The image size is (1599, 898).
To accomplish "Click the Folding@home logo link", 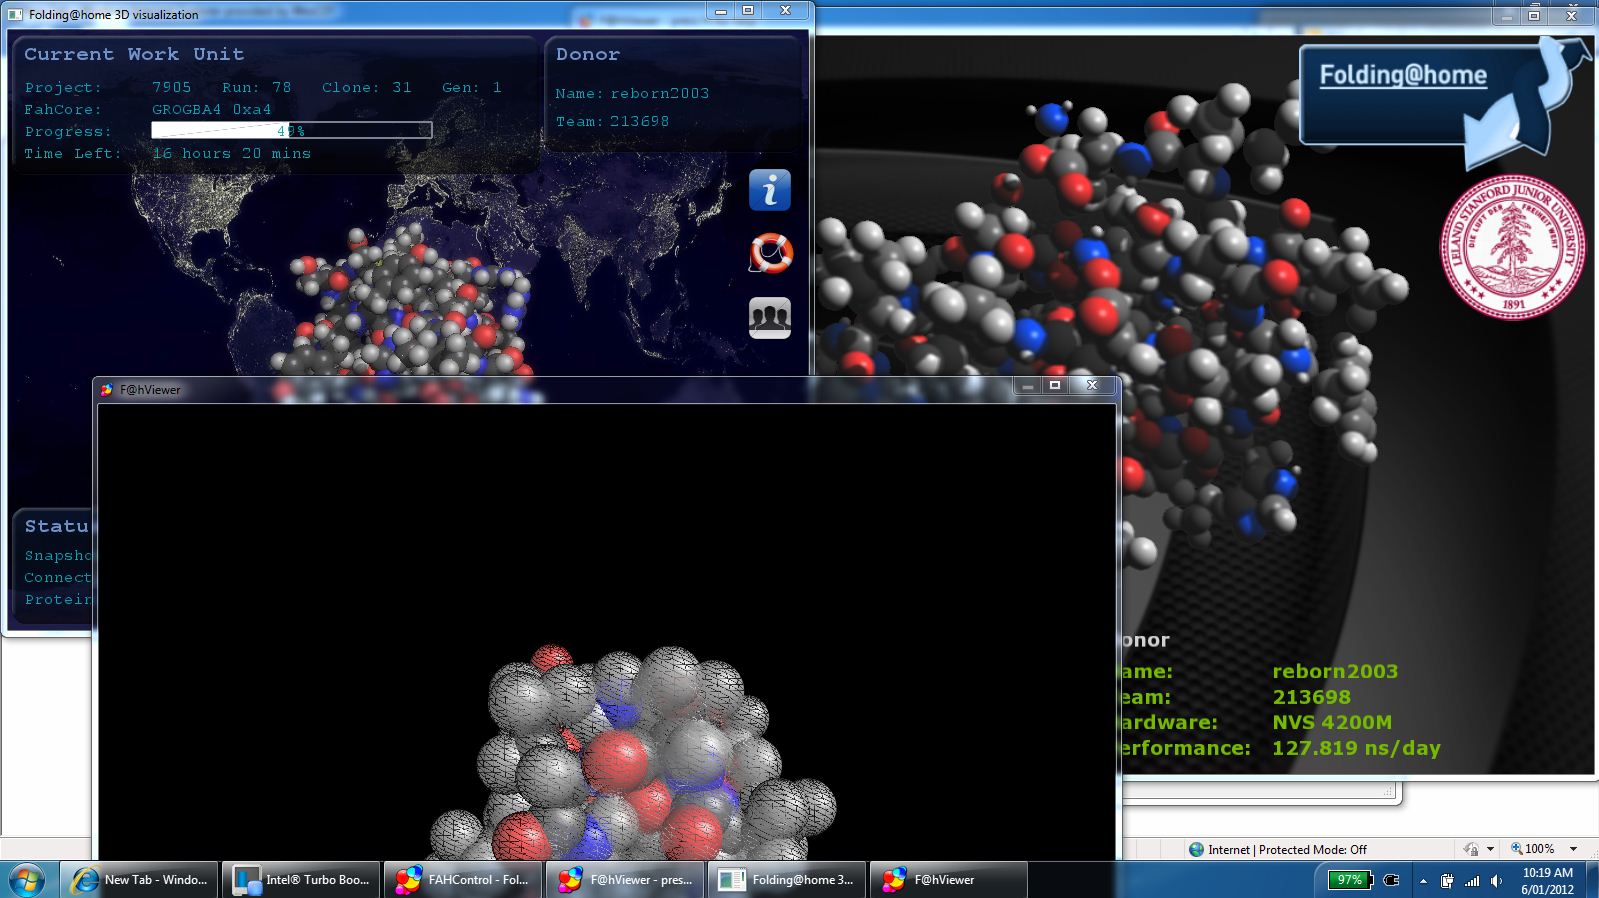I will click(x=1403, y=76).
